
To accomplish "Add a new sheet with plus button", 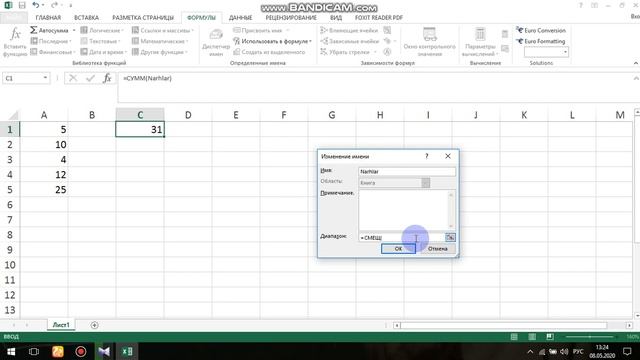I will [x=94, y=325].
